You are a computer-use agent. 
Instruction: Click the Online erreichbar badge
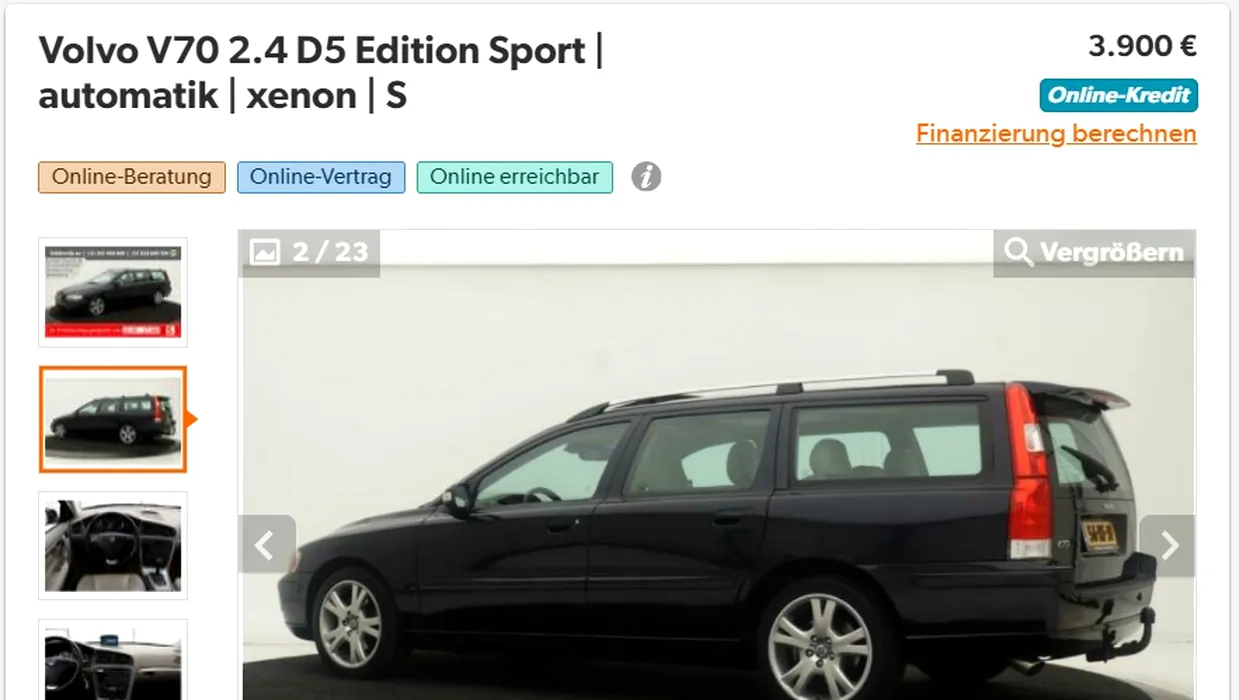(x=515, y=177)
